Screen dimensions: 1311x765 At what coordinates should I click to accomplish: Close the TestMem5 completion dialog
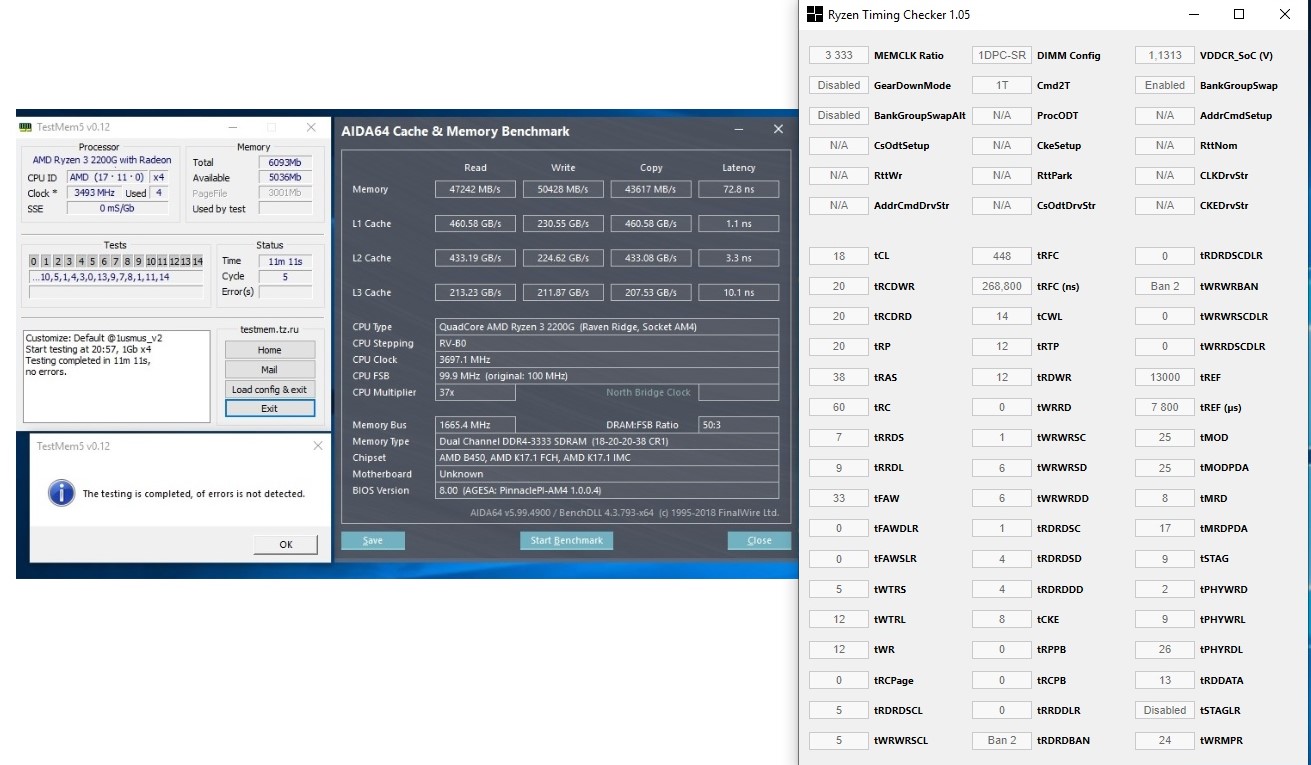[318, 445]
